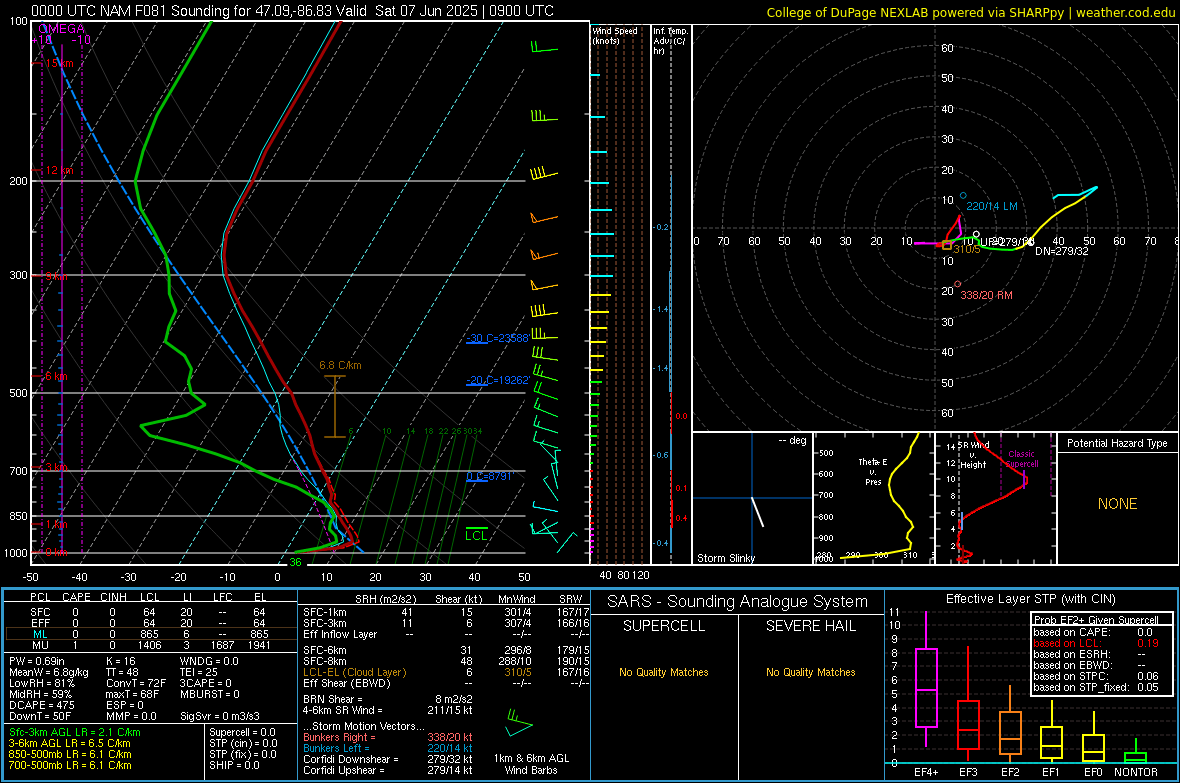Click the Corfidi Downshear = 279/32 kt row
Viewport: 1180px width, 783px height.
388,759
